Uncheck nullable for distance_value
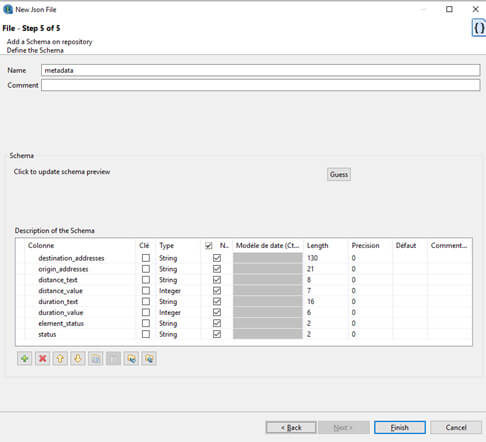This screenshot has width=486, height=442. (x=217, y=291)
